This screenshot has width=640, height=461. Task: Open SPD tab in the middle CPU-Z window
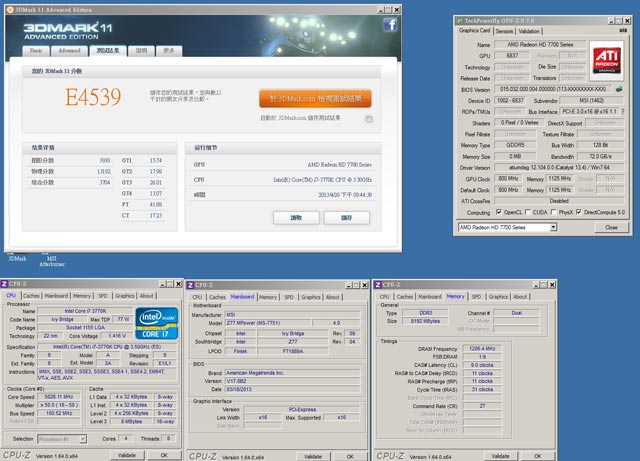[x=289, y=297]
